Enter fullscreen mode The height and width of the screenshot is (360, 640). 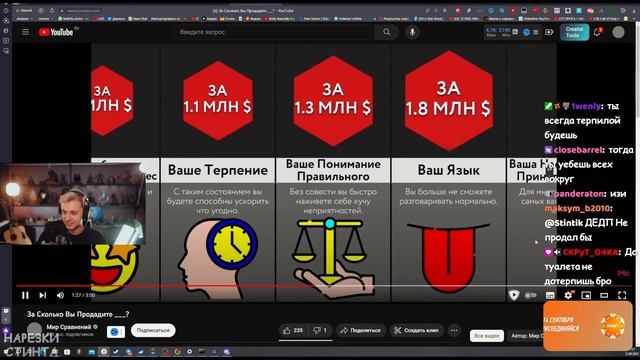tap(622, 295)
